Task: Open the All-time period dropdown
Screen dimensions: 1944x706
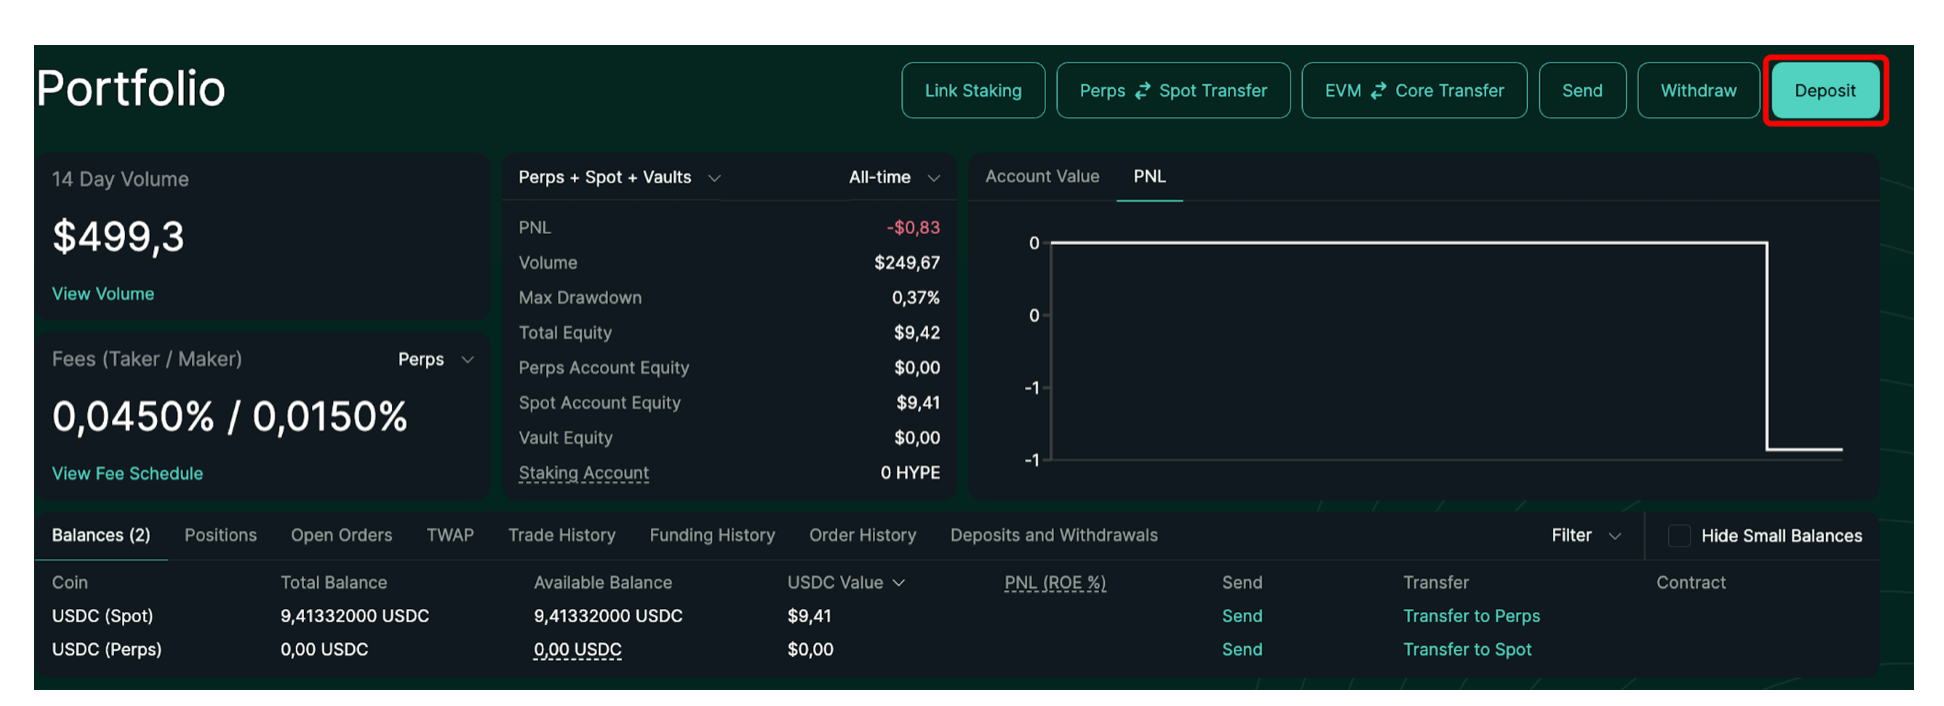Action: [933, 178]
